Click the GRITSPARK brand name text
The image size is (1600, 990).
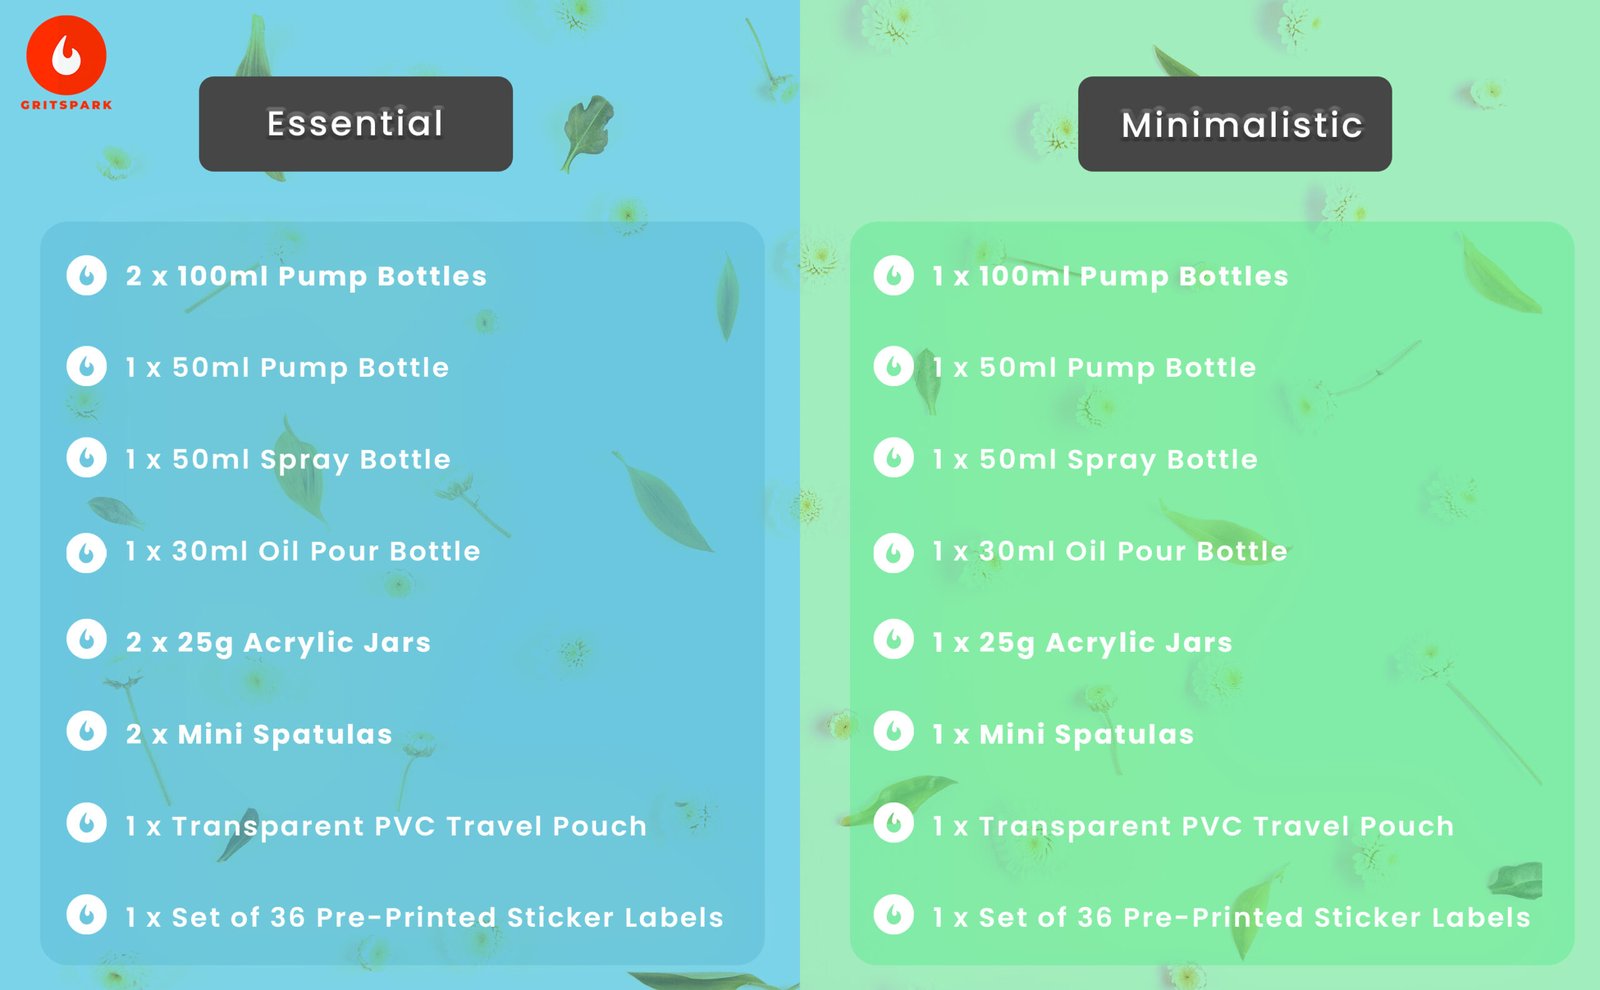66,105
